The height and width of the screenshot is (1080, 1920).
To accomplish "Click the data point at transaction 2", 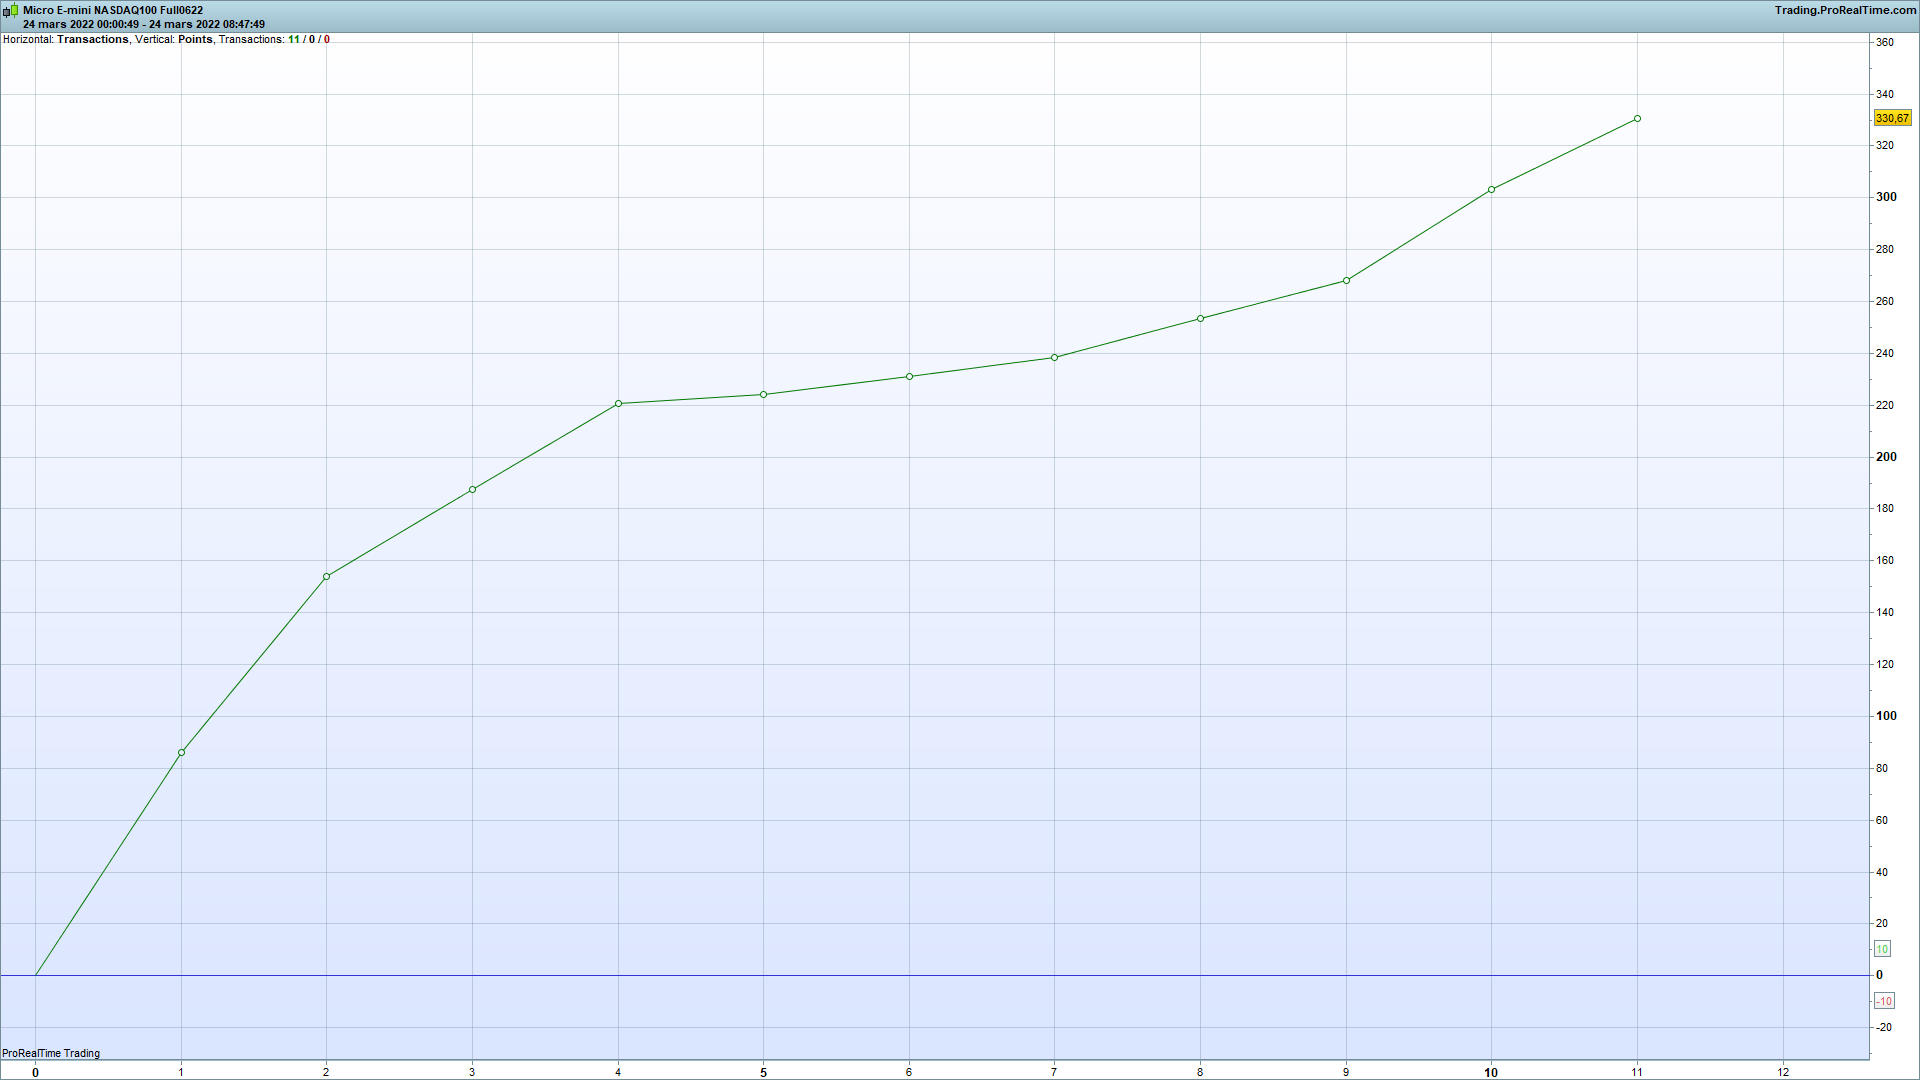I will pos(326,576).
